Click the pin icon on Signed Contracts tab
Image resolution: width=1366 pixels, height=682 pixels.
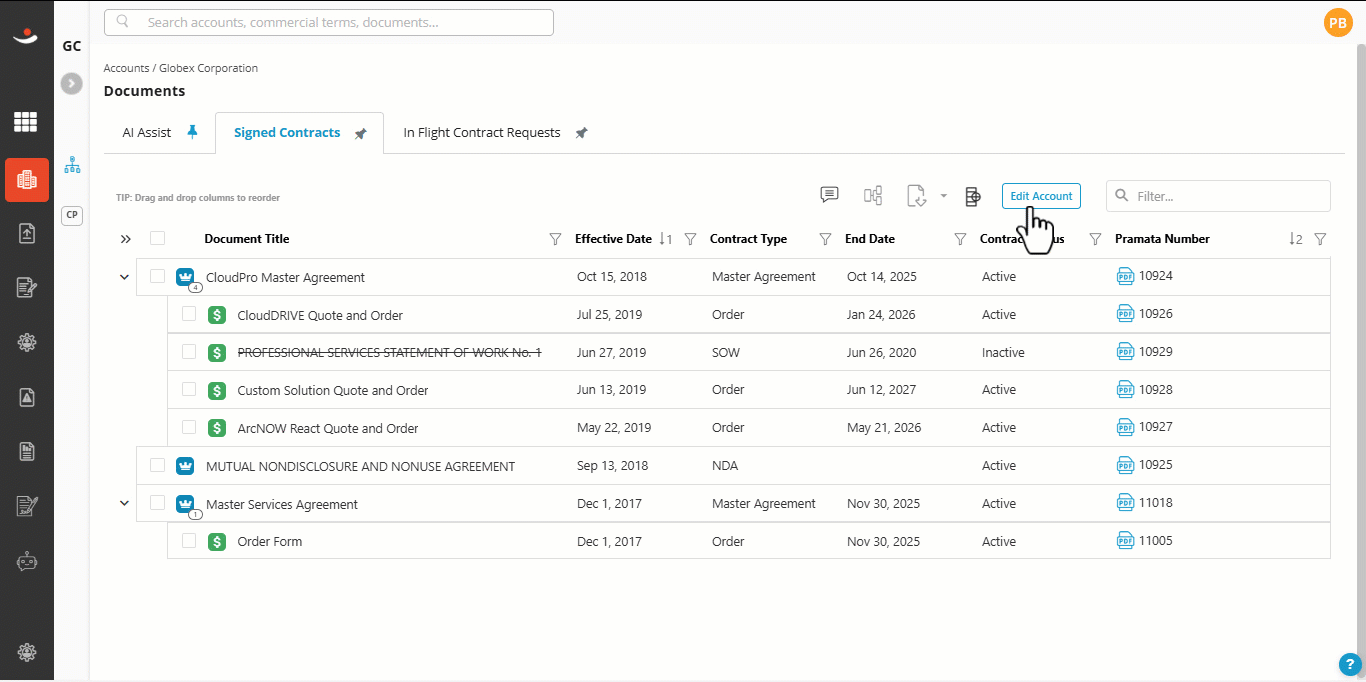point(361,133)
